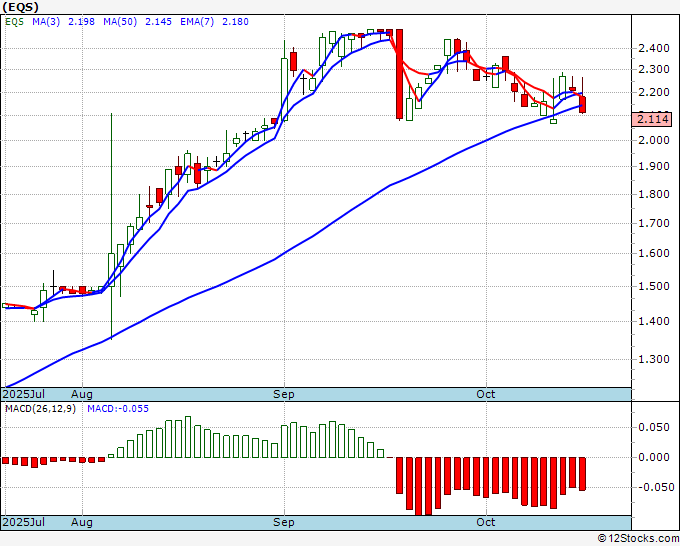Click the 2.000 price axis label
The width and height of the screenshot is (680, 546).
(x=654, y=141)
